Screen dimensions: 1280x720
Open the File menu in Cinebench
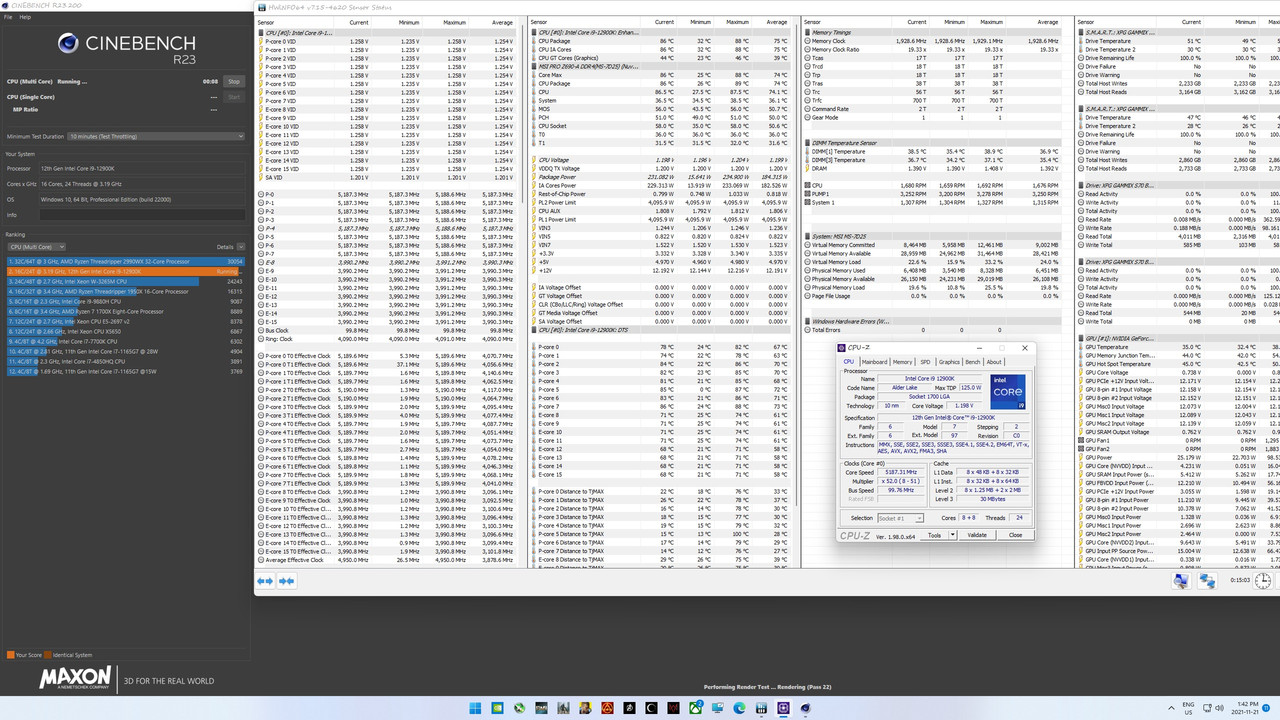[x=9, y=17]
